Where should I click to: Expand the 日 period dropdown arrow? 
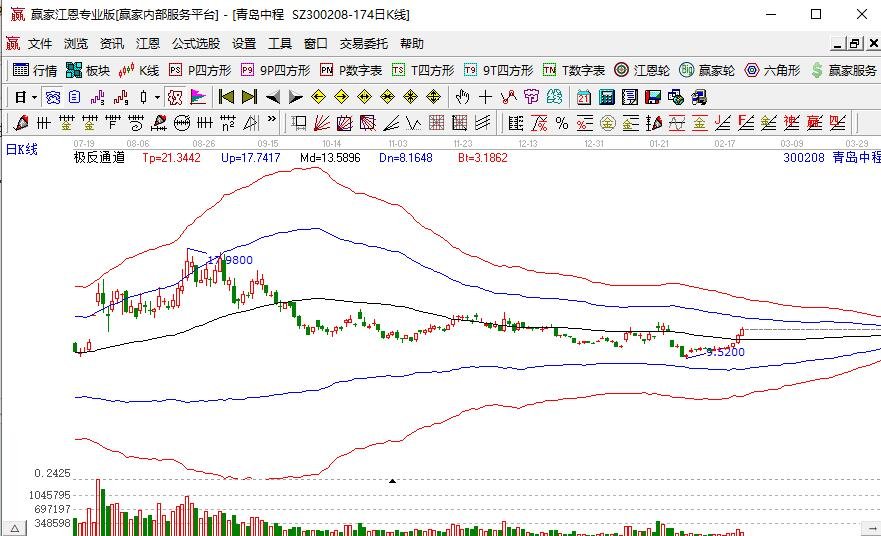pyautogui.click(x=34, y=98)
